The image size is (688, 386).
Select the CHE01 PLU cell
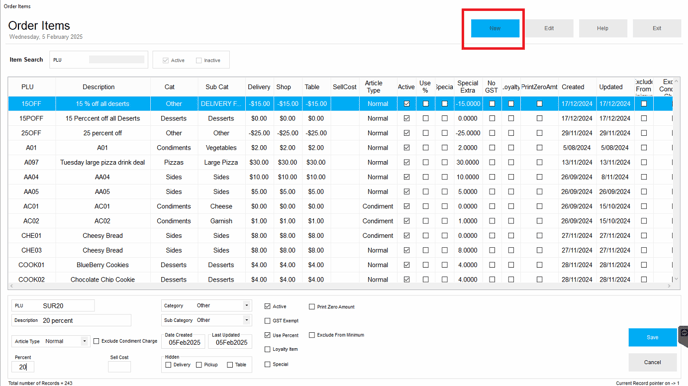(x=31, y=236)
